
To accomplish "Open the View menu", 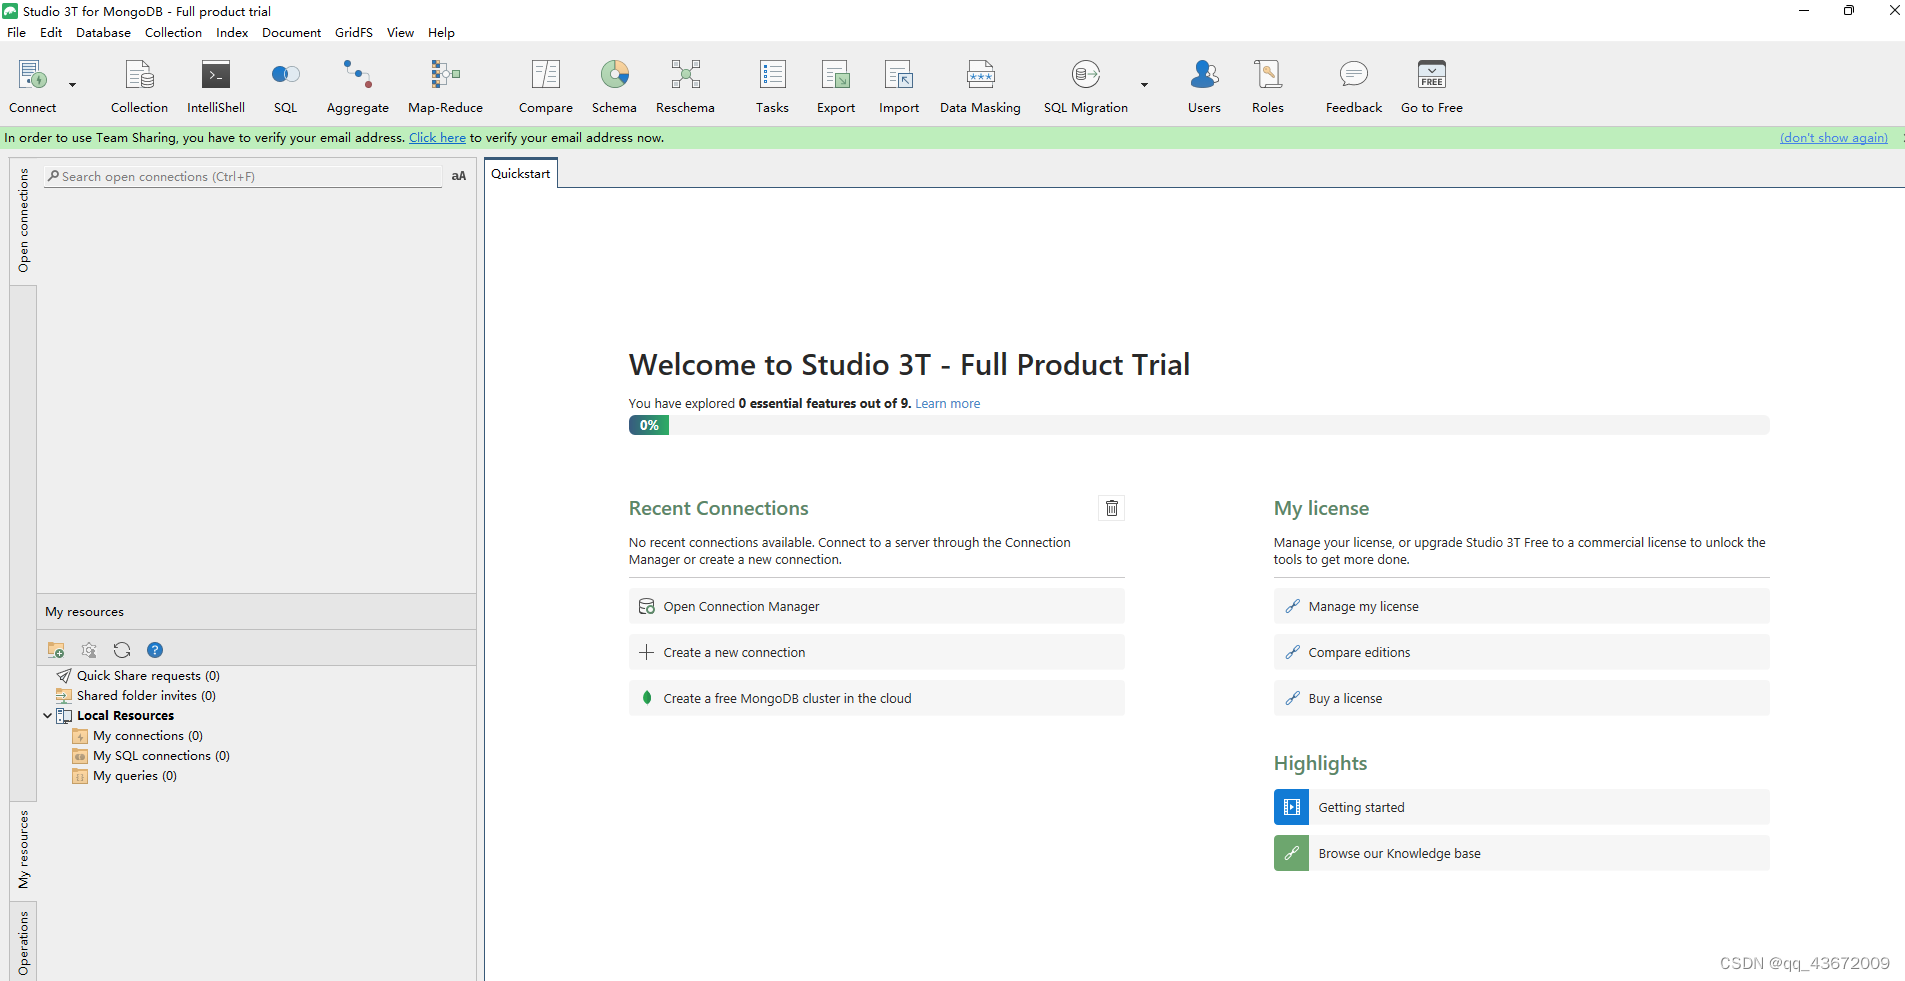I will pyautogui.click(x=400, y=33).
